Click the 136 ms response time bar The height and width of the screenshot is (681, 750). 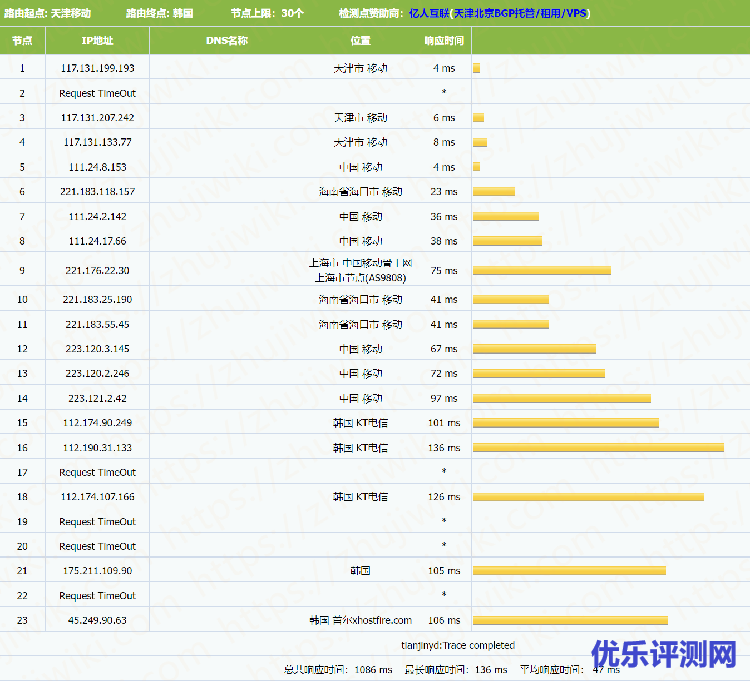(x=597, y=447)
